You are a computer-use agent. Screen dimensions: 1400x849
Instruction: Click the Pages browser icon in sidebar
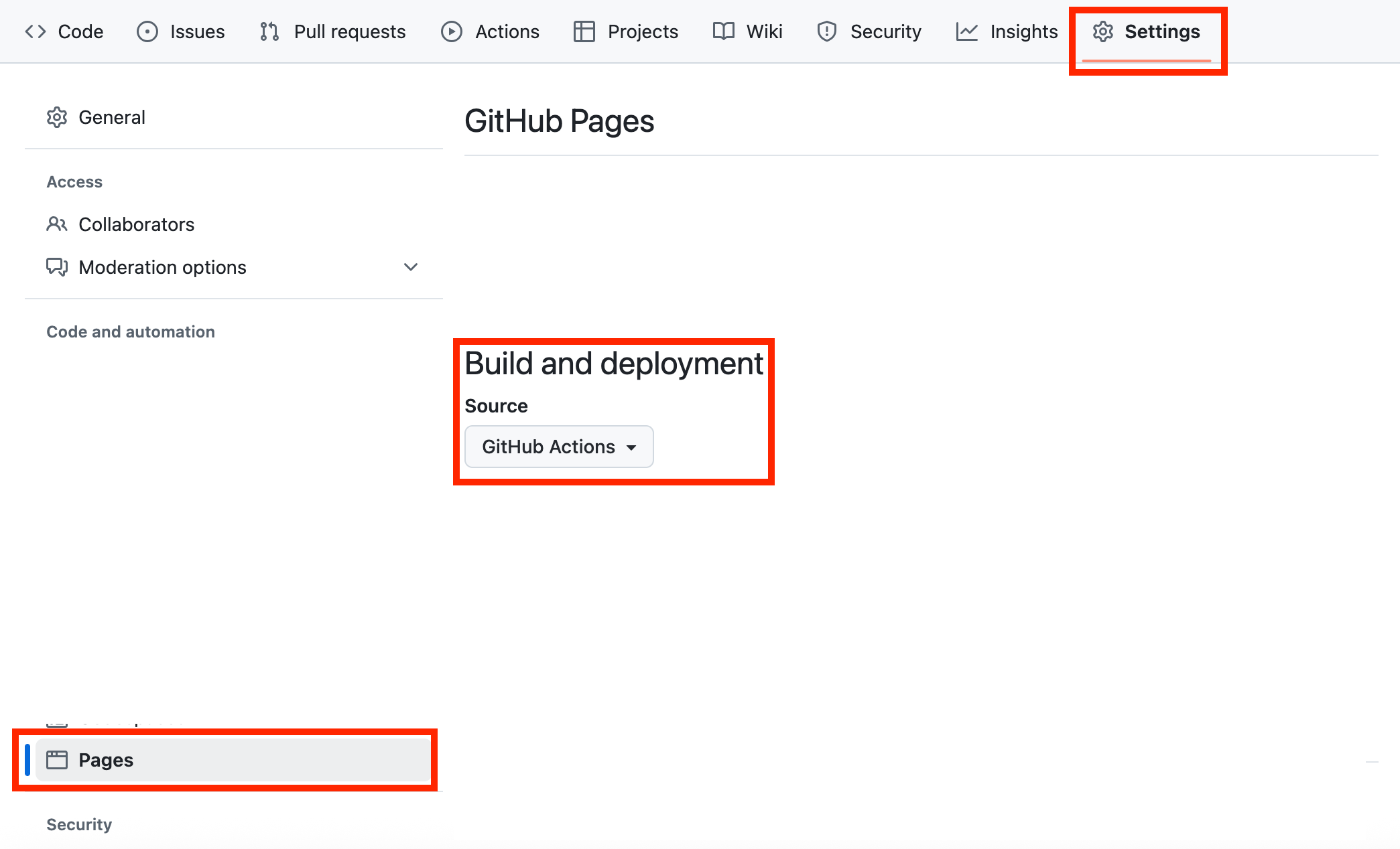57,760
